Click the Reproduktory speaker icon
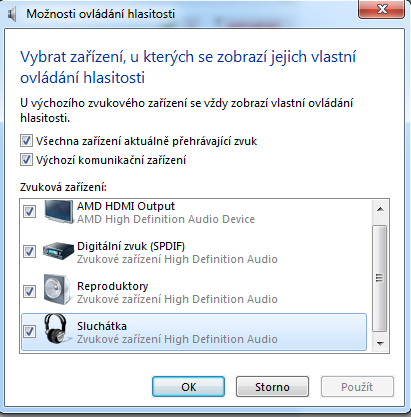 [58, 290]
